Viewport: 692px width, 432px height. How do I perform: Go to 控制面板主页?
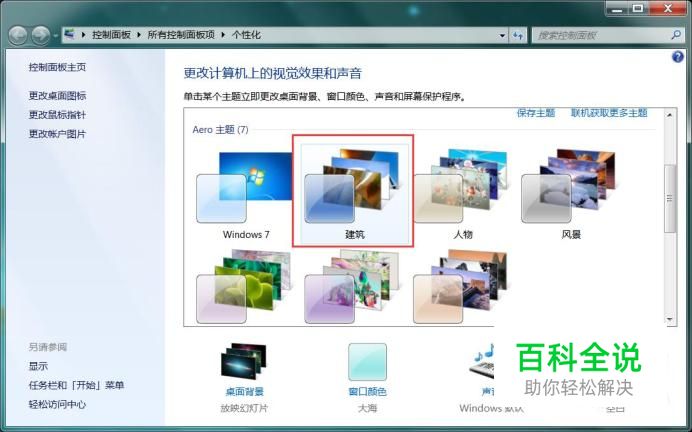tap(57, 67)
